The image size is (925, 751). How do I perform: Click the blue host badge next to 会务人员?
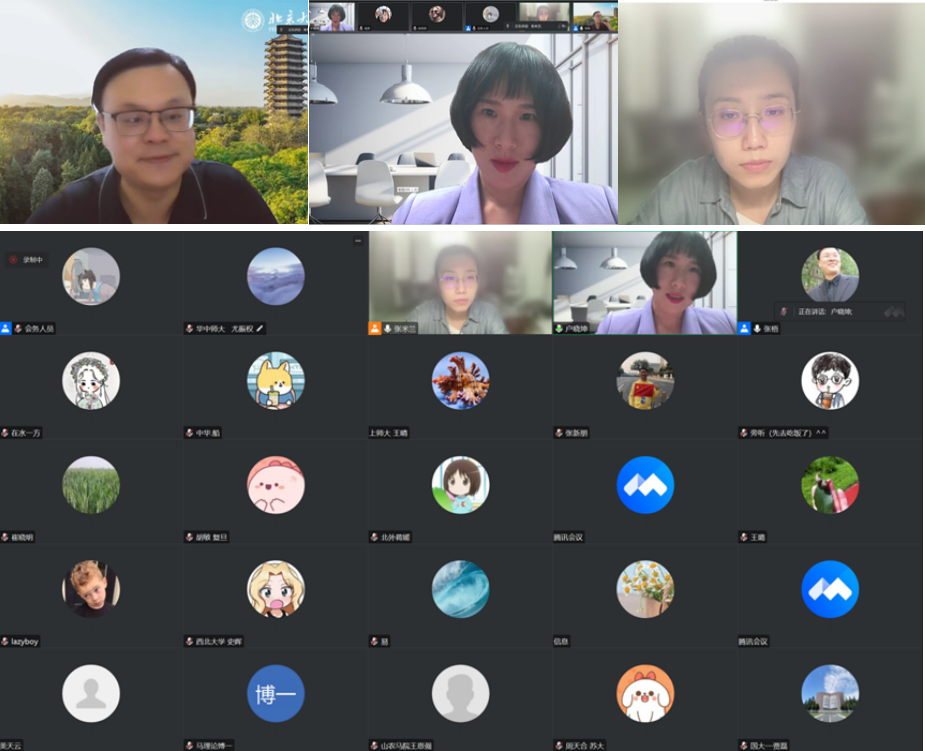pos(6,328)
